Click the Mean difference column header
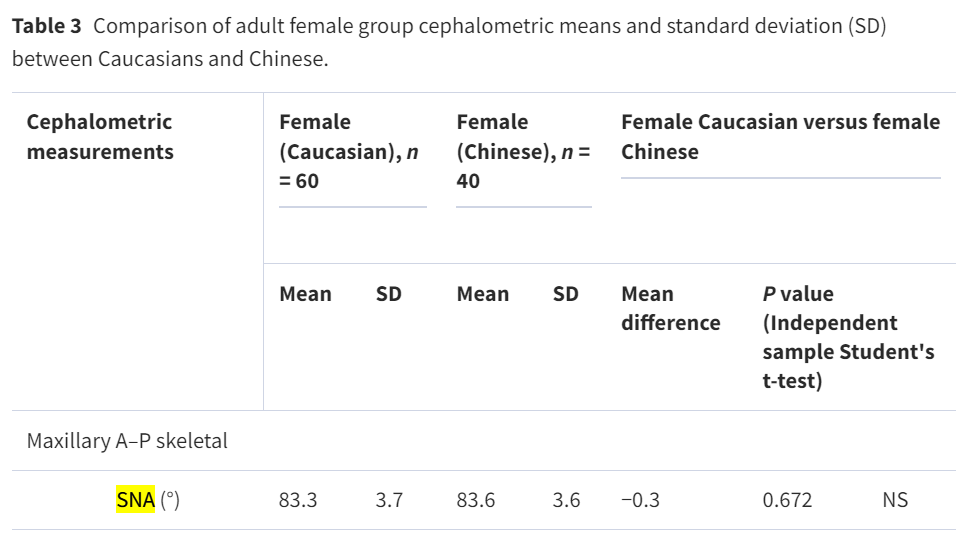The width and height of the screenshot is (965, 533). (x=670, y=308)
